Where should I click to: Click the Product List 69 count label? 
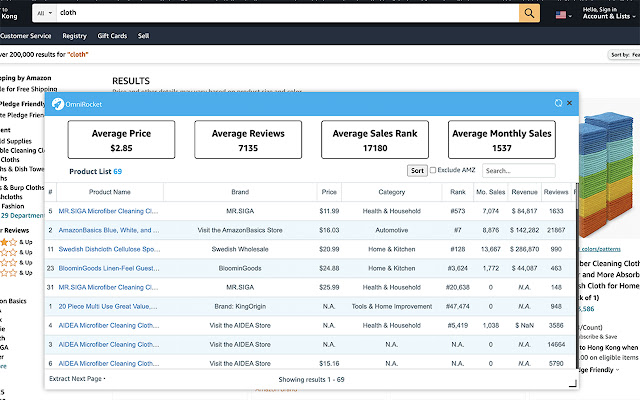pos(96,171)
